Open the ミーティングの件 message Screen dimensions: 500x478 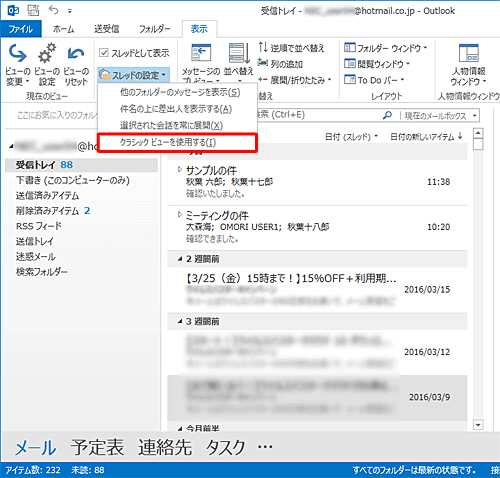pos(317,227)
